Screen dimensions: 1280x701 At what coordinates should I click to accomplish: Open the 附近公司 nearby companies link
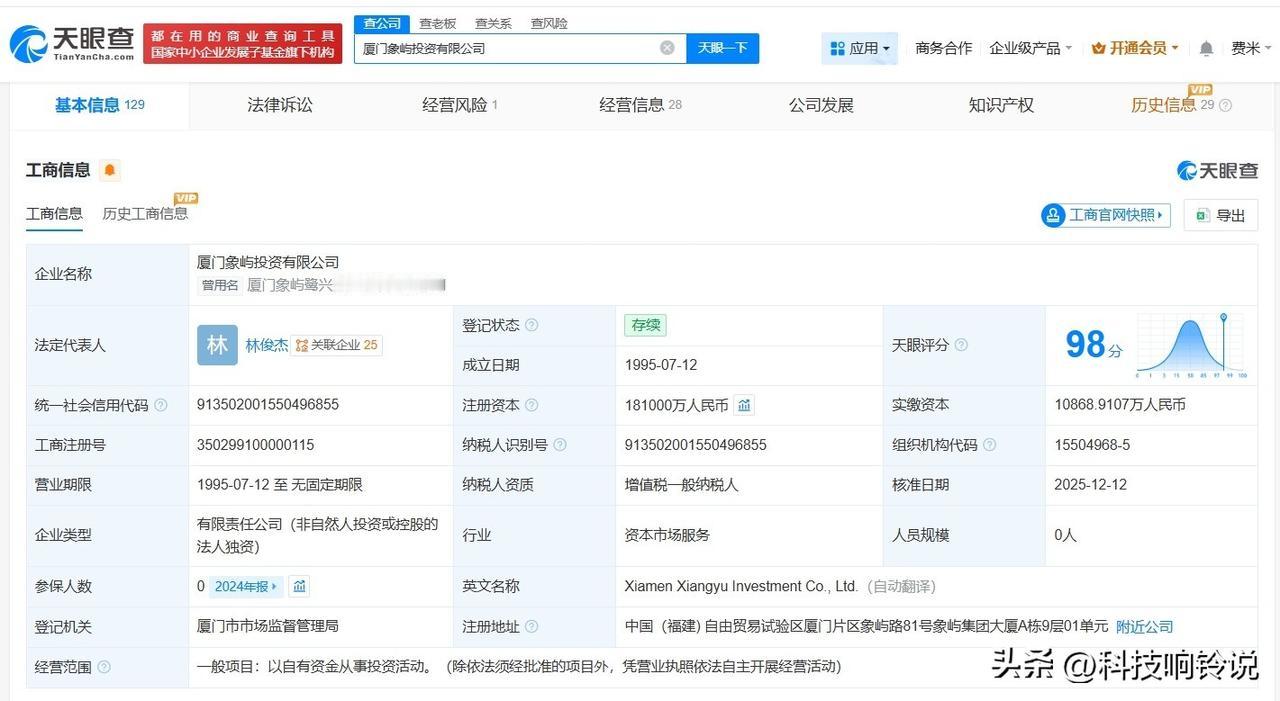[x=1144, y=627]
